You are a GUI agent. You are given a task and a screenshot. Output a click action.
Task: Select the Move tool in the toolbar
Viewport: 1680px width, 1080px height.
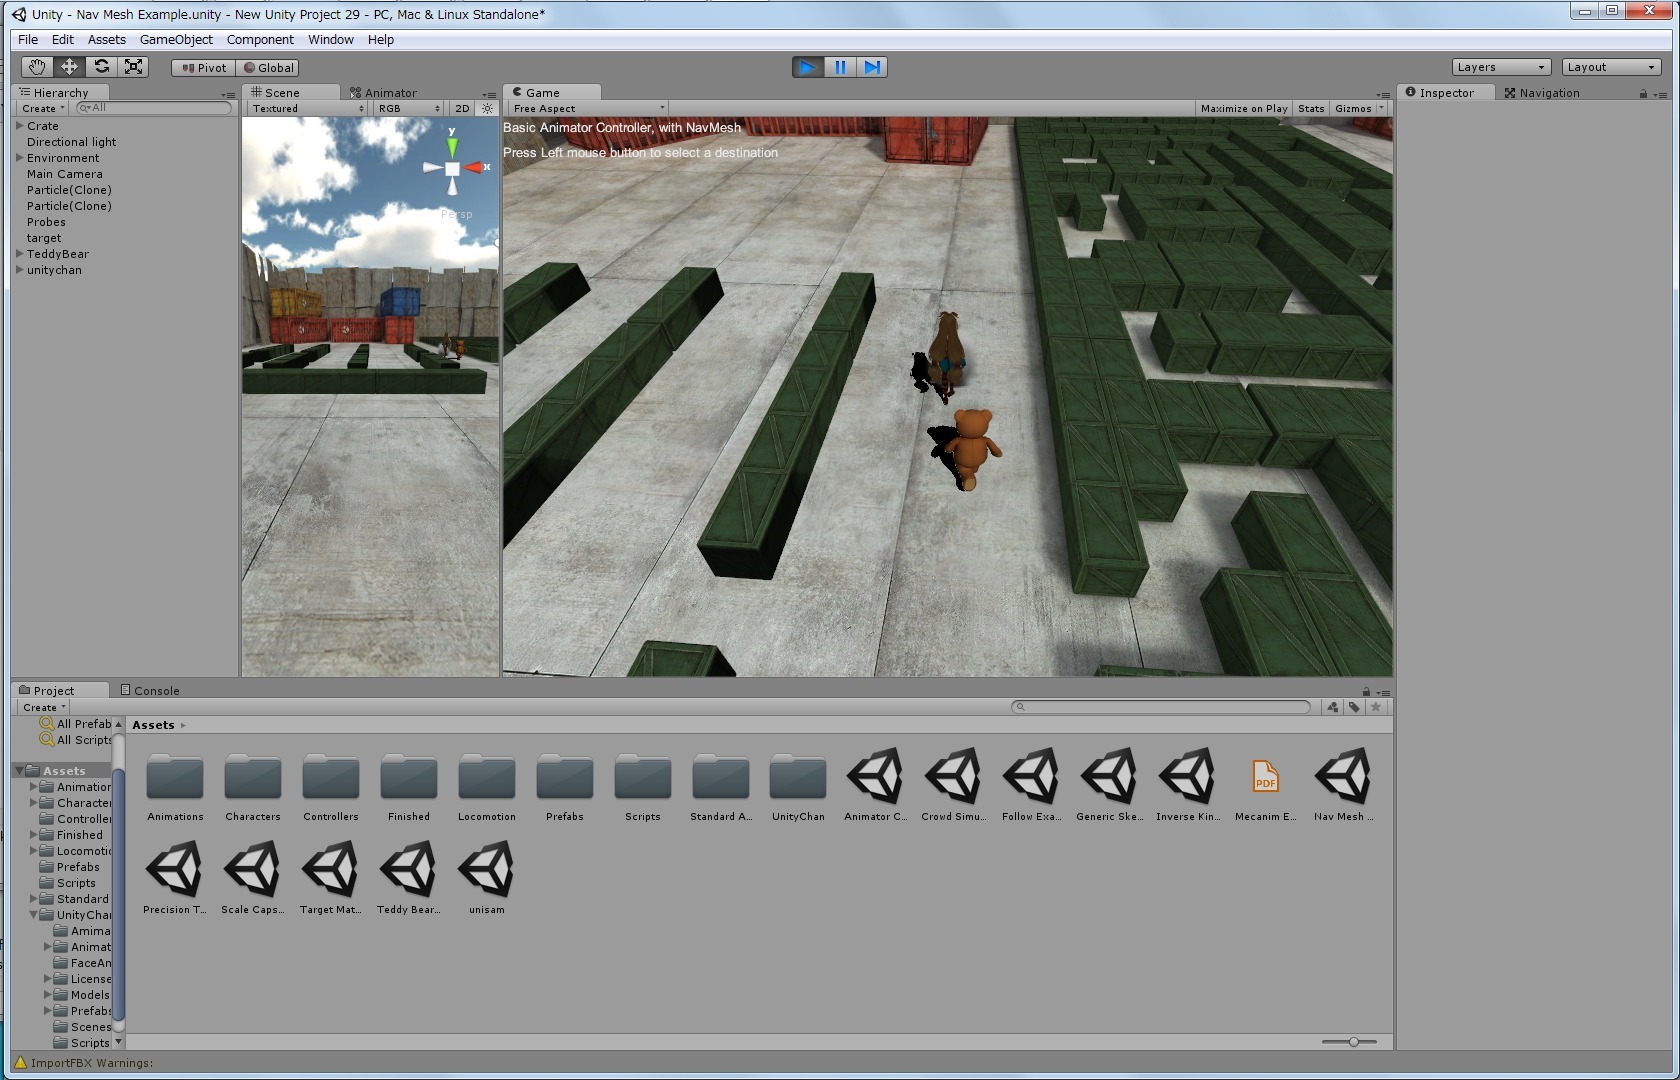pyautogui.click(x=68, y=66)
